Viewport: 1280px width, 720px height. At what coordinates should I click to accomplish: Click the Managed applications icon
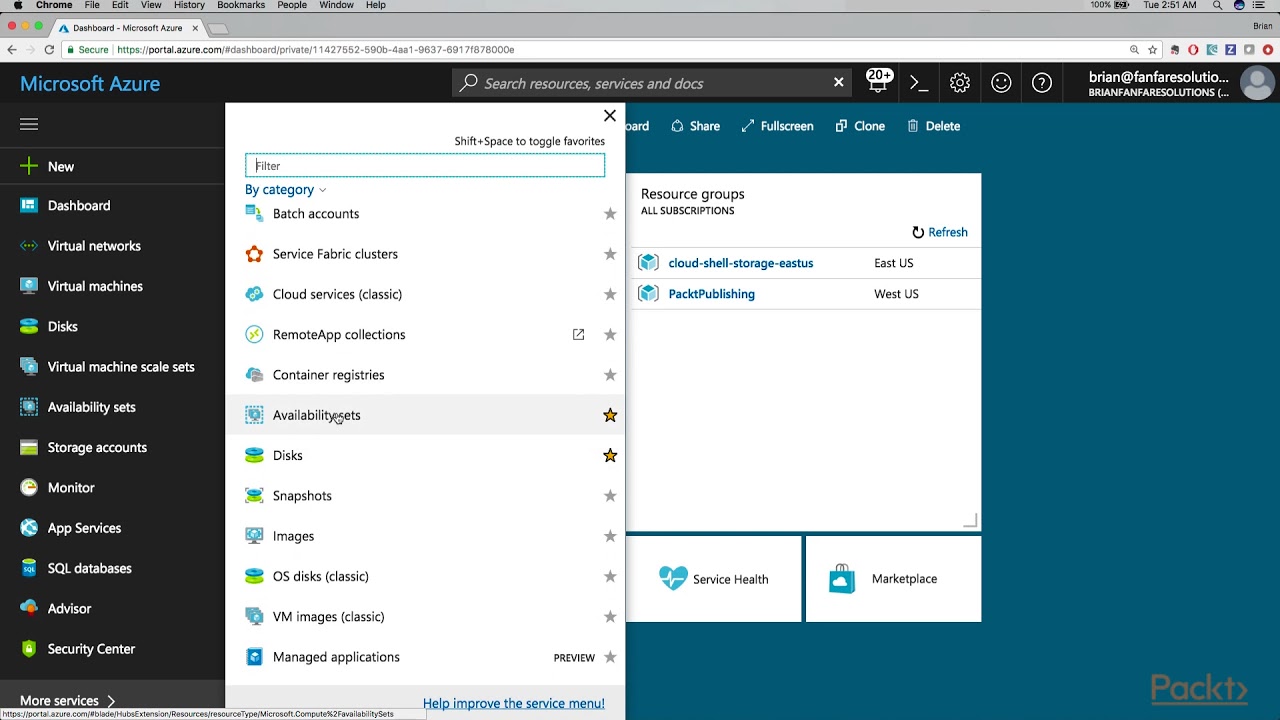[x=254, y=657]
